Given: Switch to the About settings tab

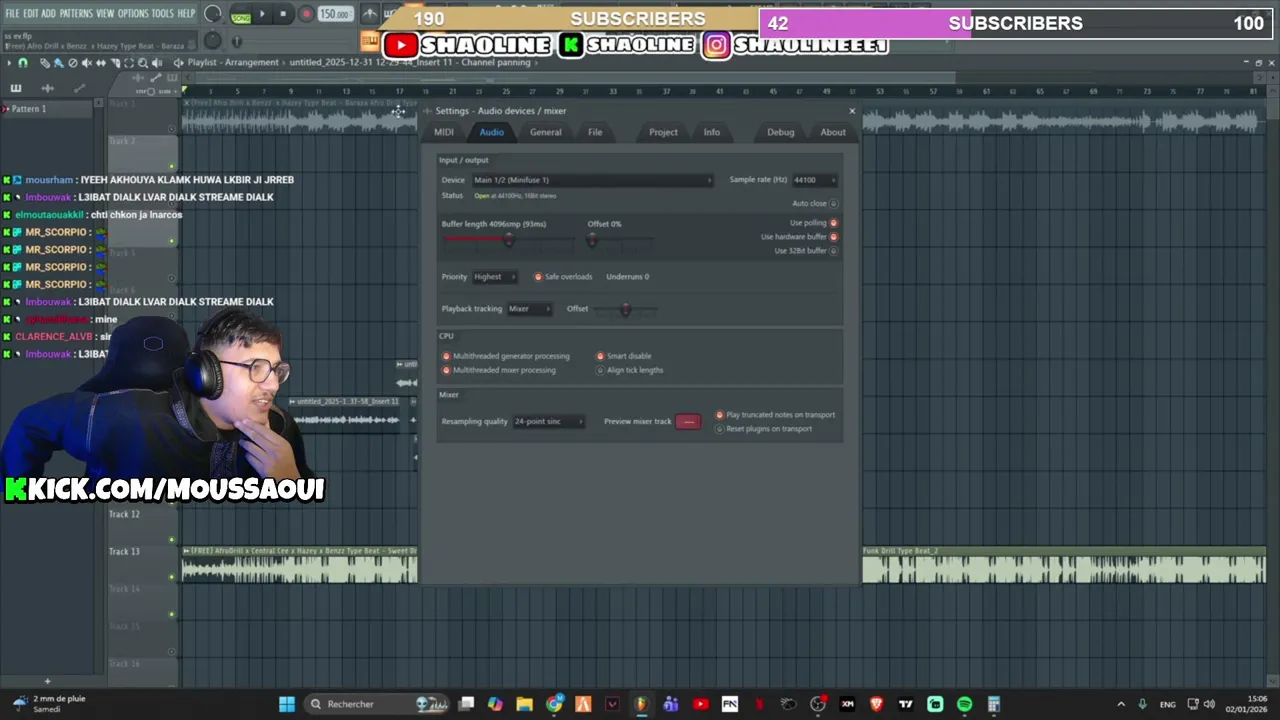Looking at the screenshot, I should coord(833,132).
